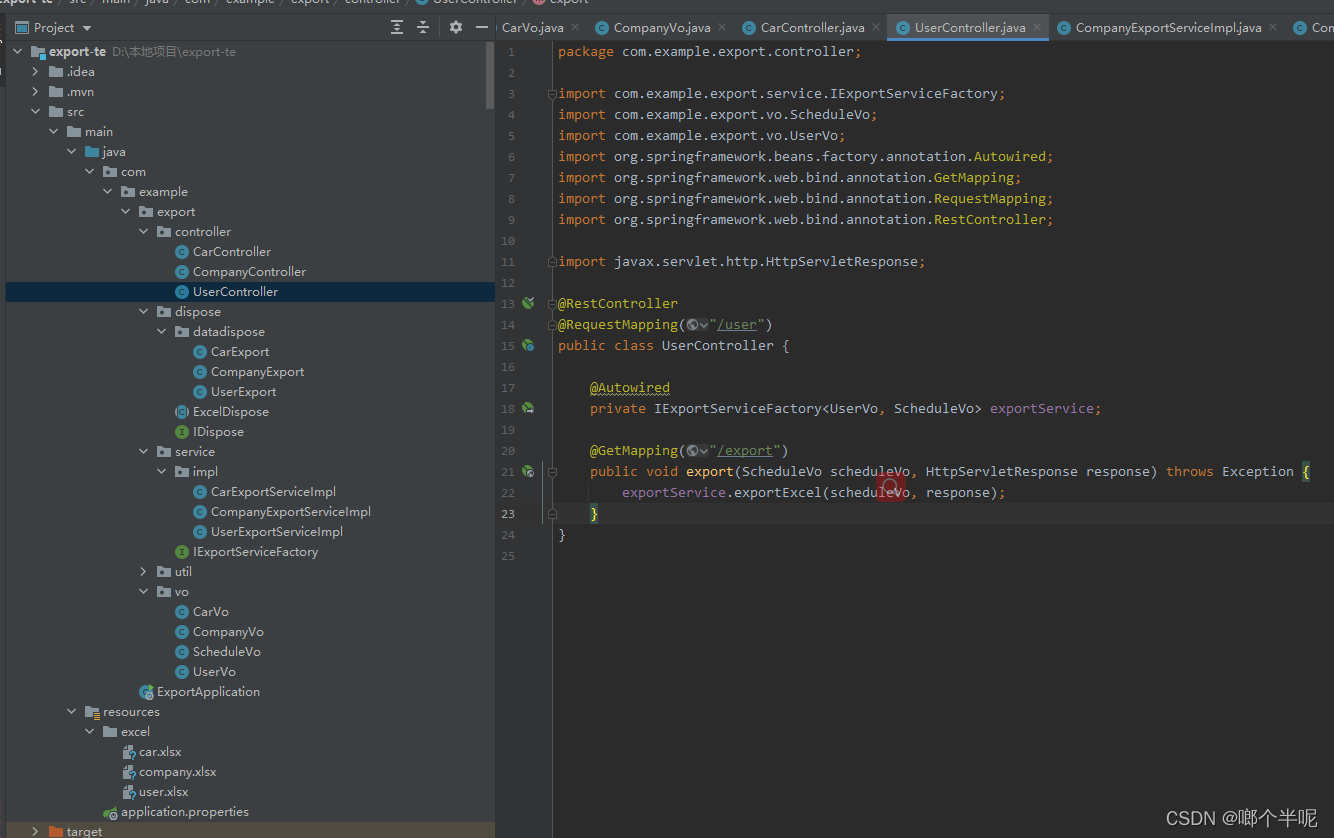Viewport: 1334px width, 838px height.
Task: Click the IExportServiceFactory interface icon
Action: click(x=182, y=552)
